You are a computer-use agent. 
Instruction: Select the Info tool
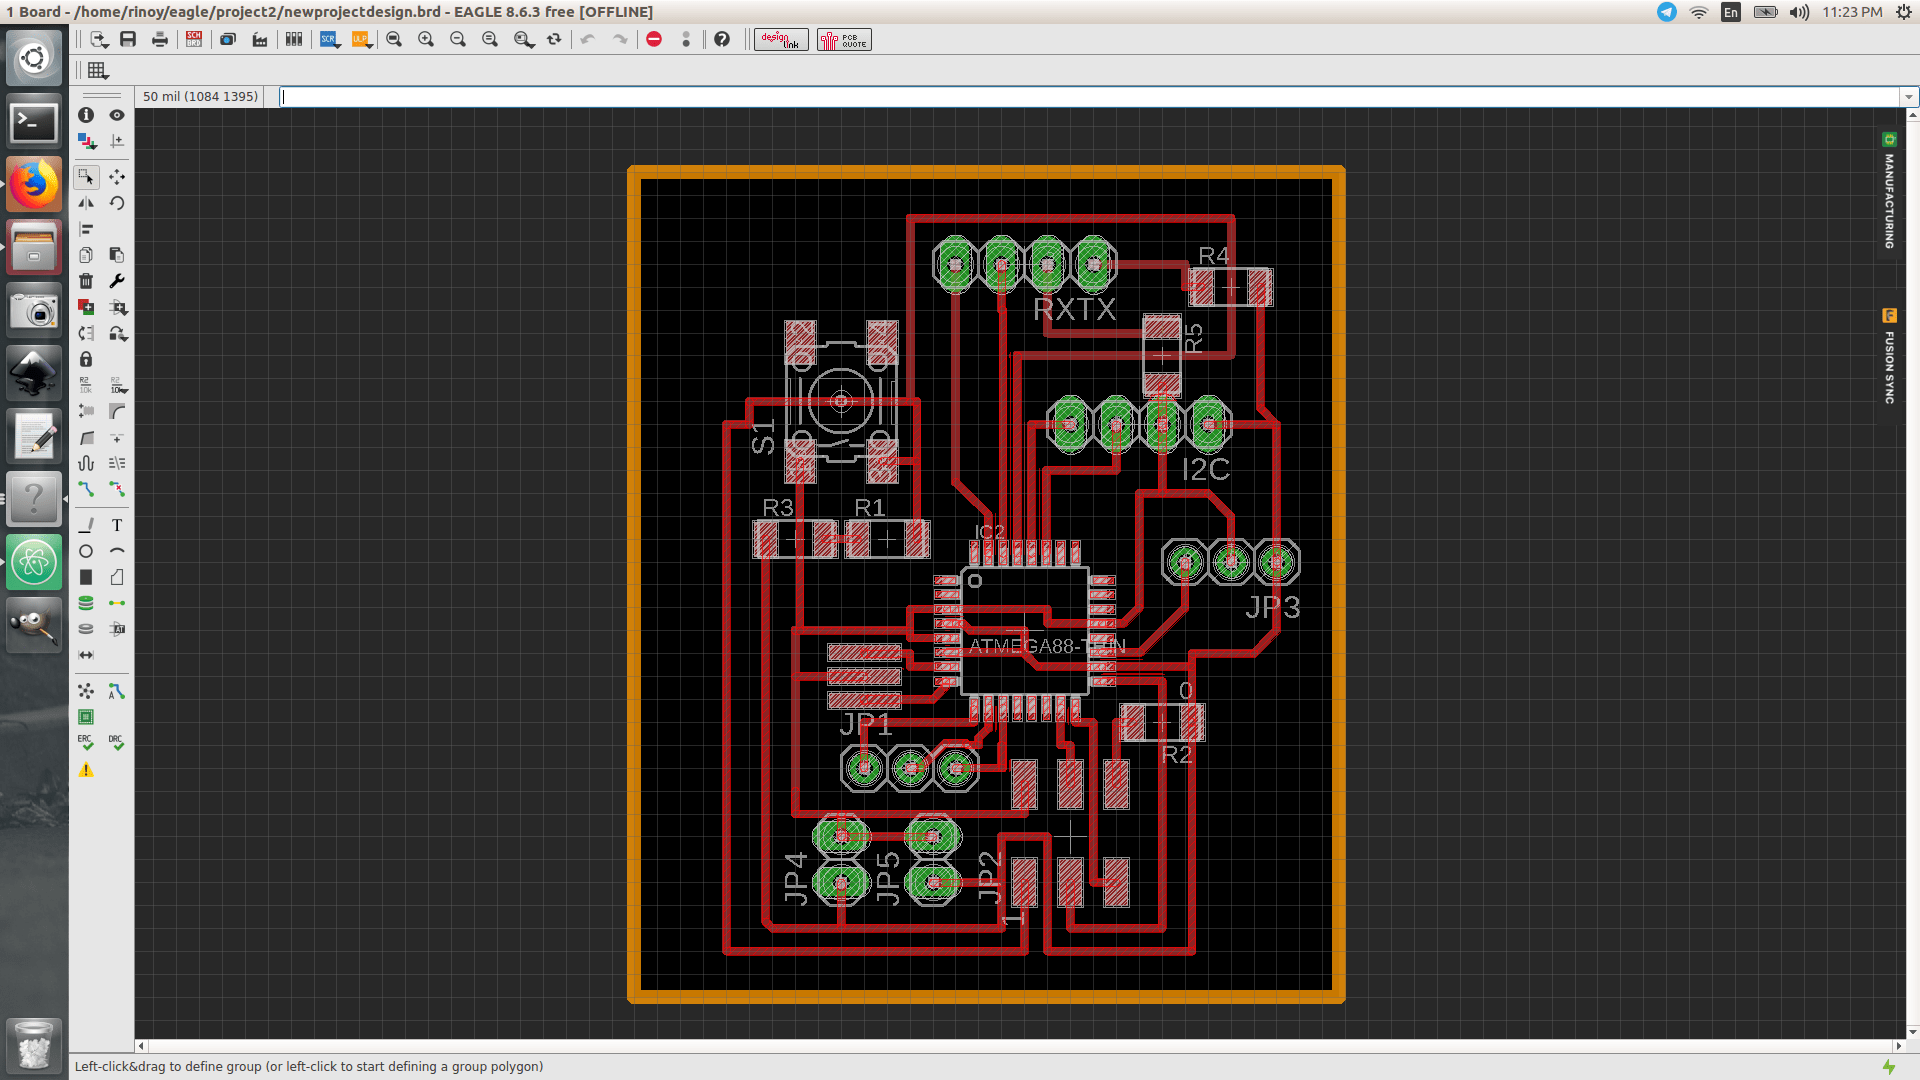86,115
